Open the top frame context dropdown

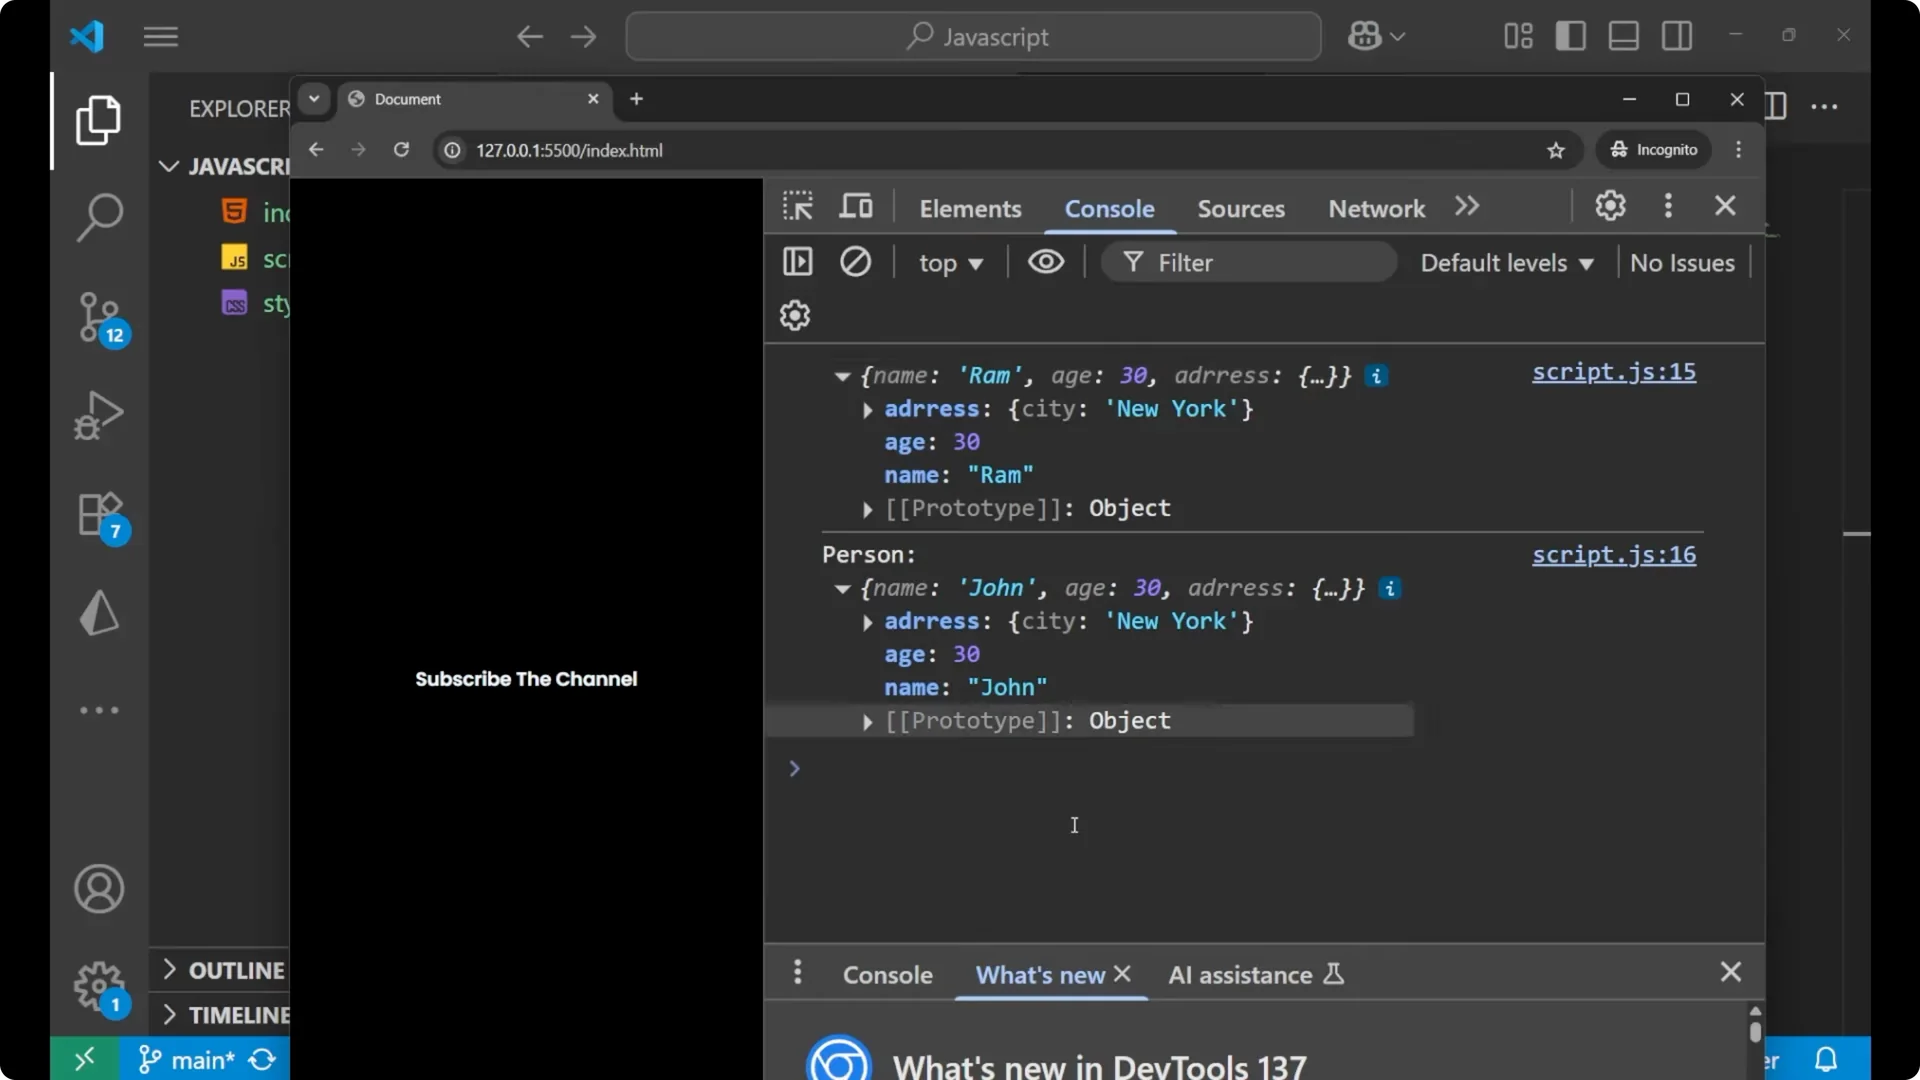[x=950, y=263]
